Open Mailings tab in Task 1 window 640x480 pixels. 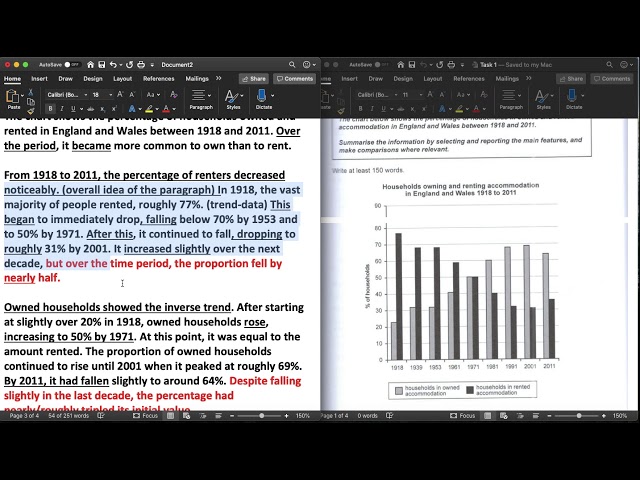click(x=507, y=78)
